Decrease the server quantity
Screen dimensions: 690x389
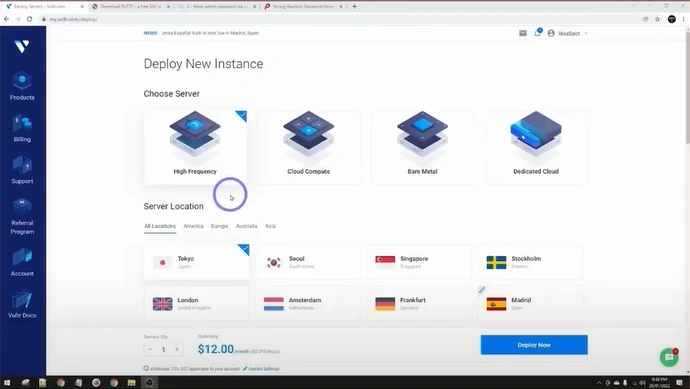[150, 349]
